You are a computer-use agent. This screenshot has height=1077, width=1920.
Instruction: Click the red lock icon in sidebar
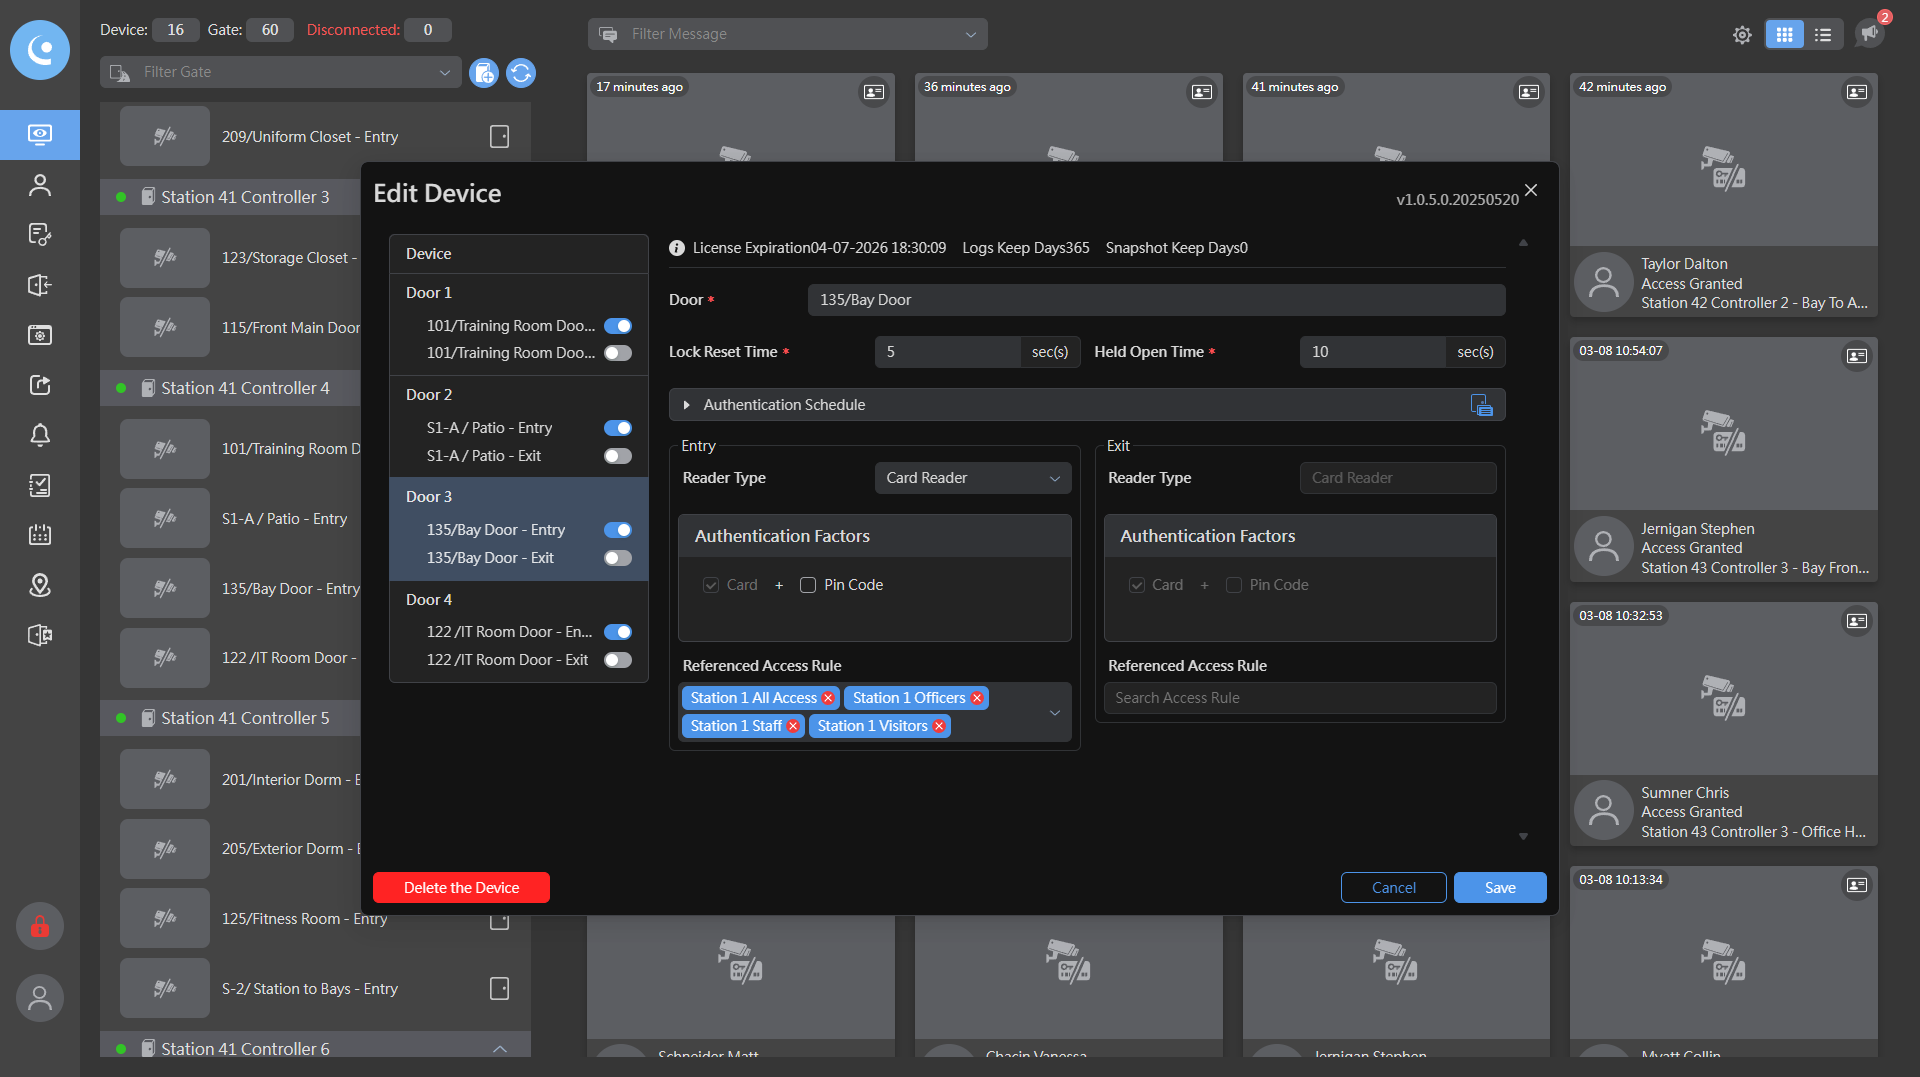pyautogui.click(x=40, y=927)
